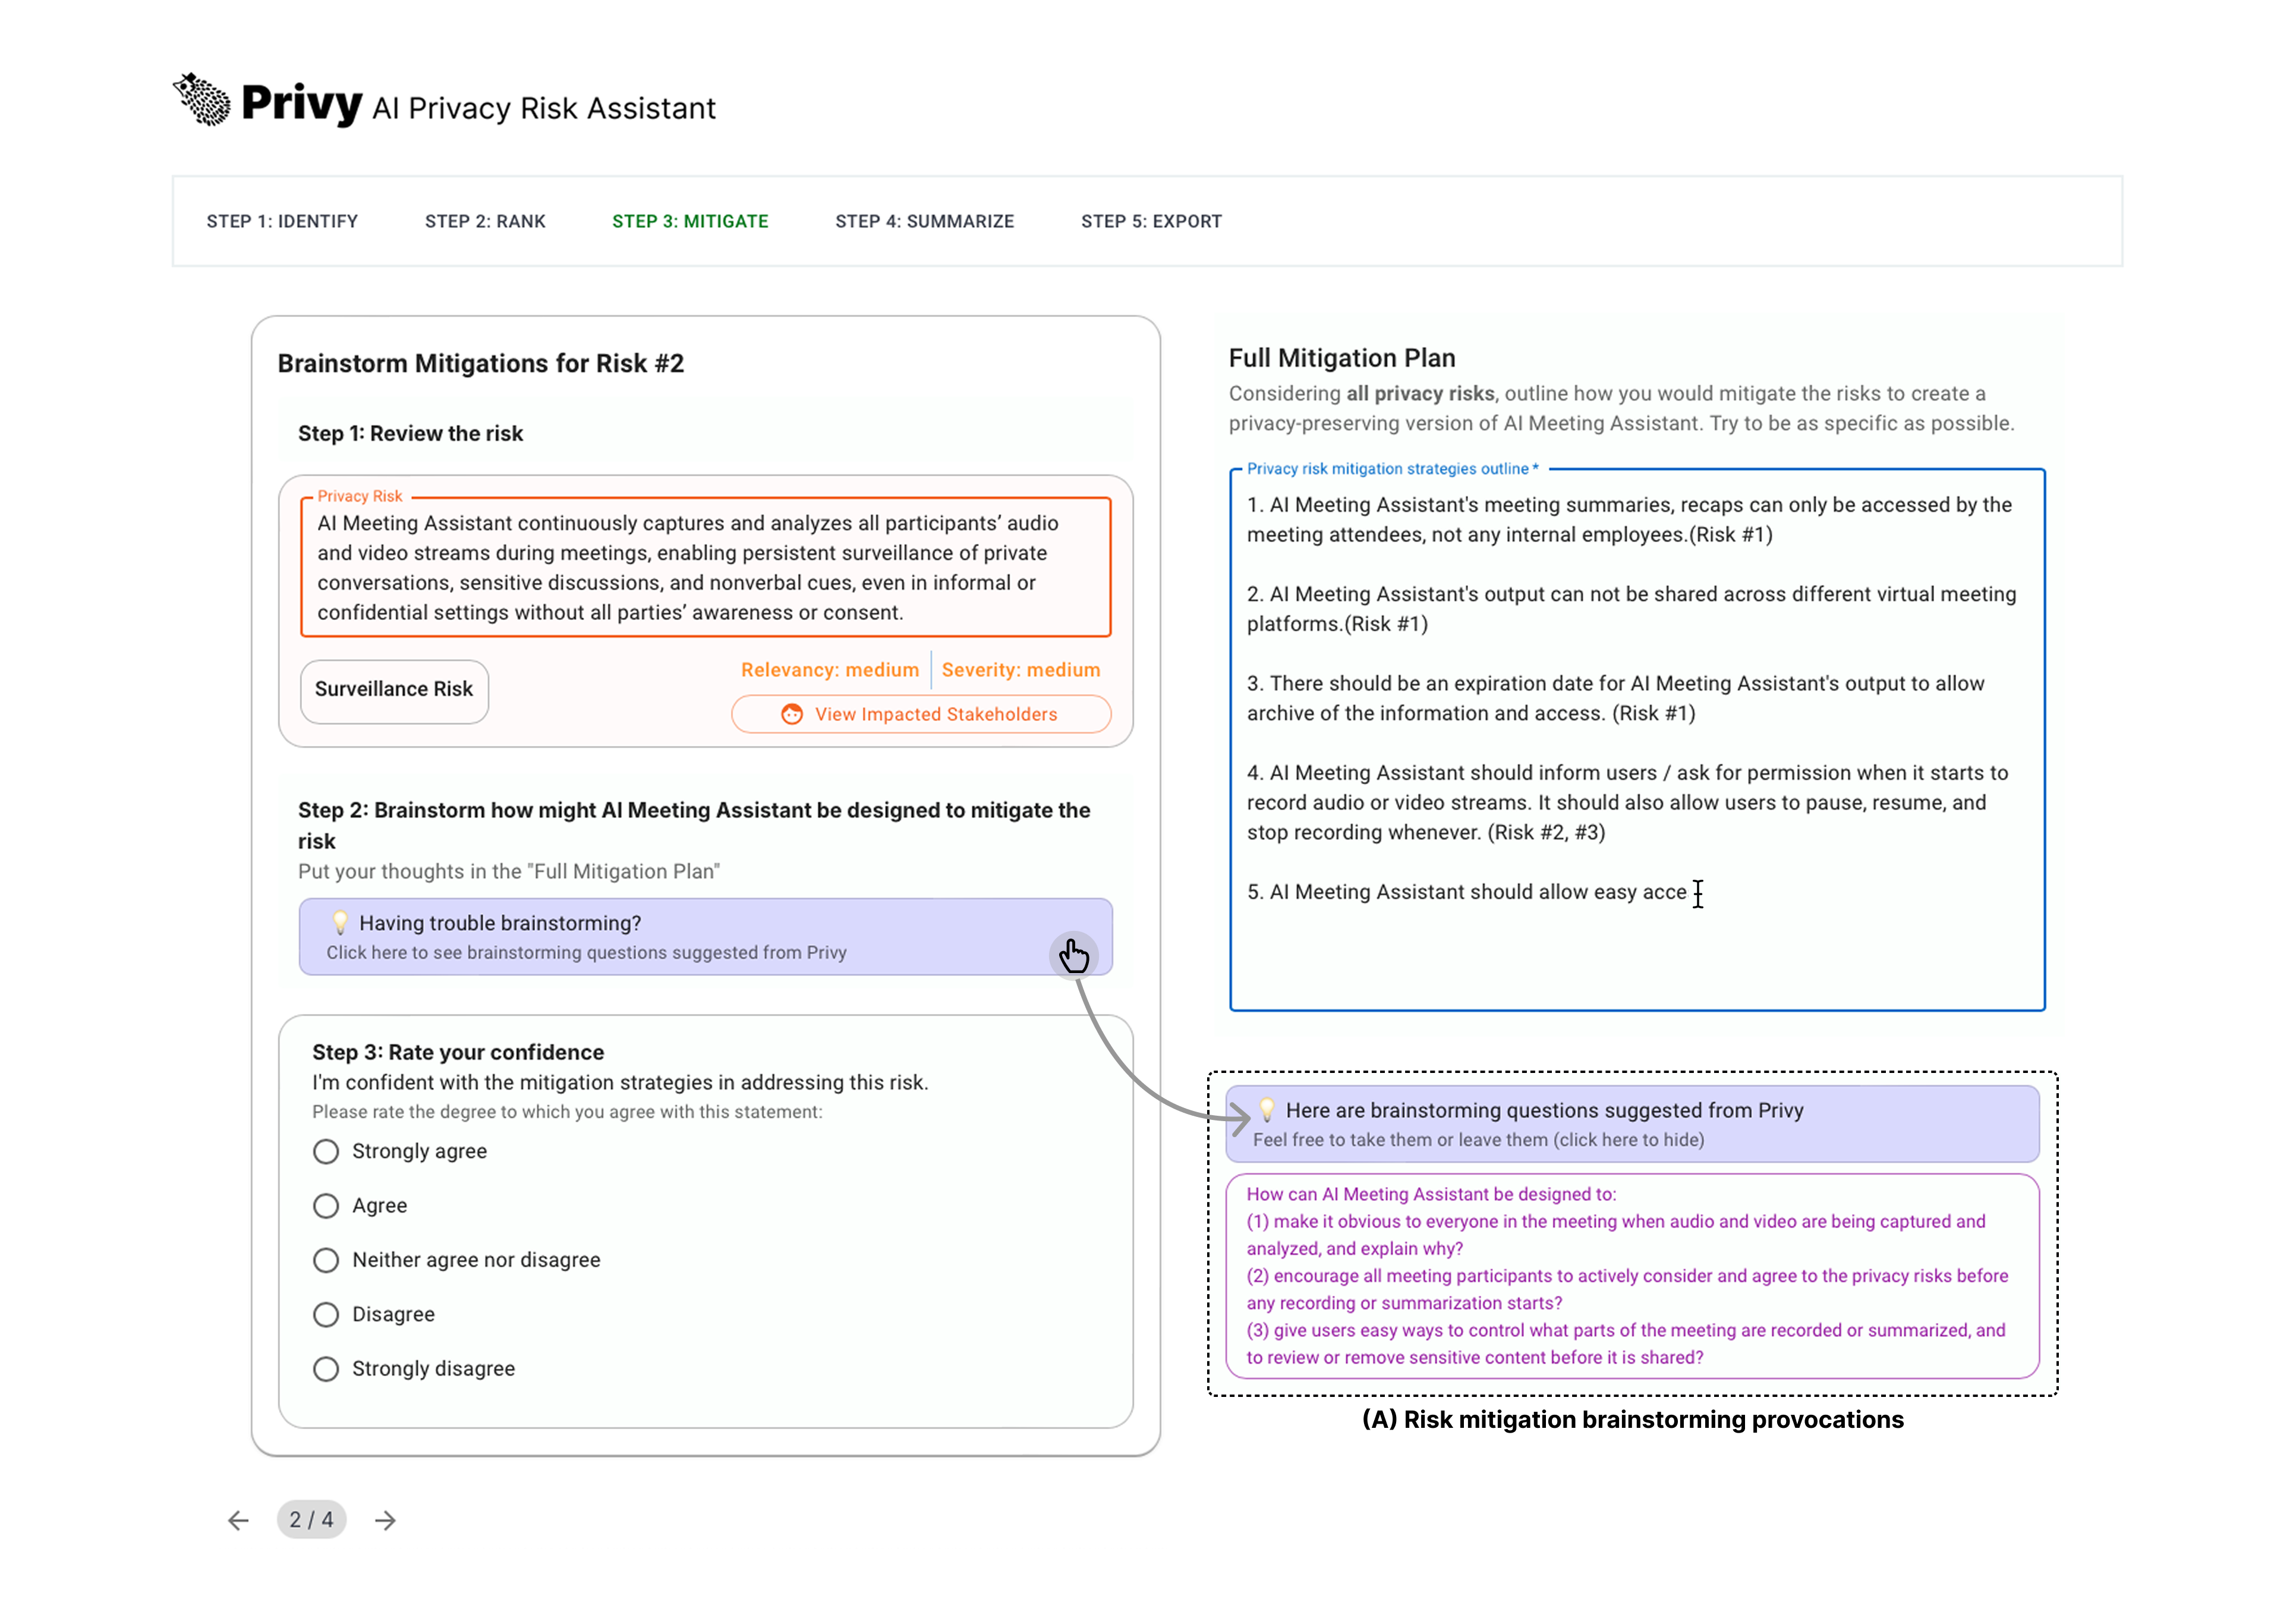Select the Strongly agree radio button
Viewport: 2296px width, 1624px height.
[326, 1151]
